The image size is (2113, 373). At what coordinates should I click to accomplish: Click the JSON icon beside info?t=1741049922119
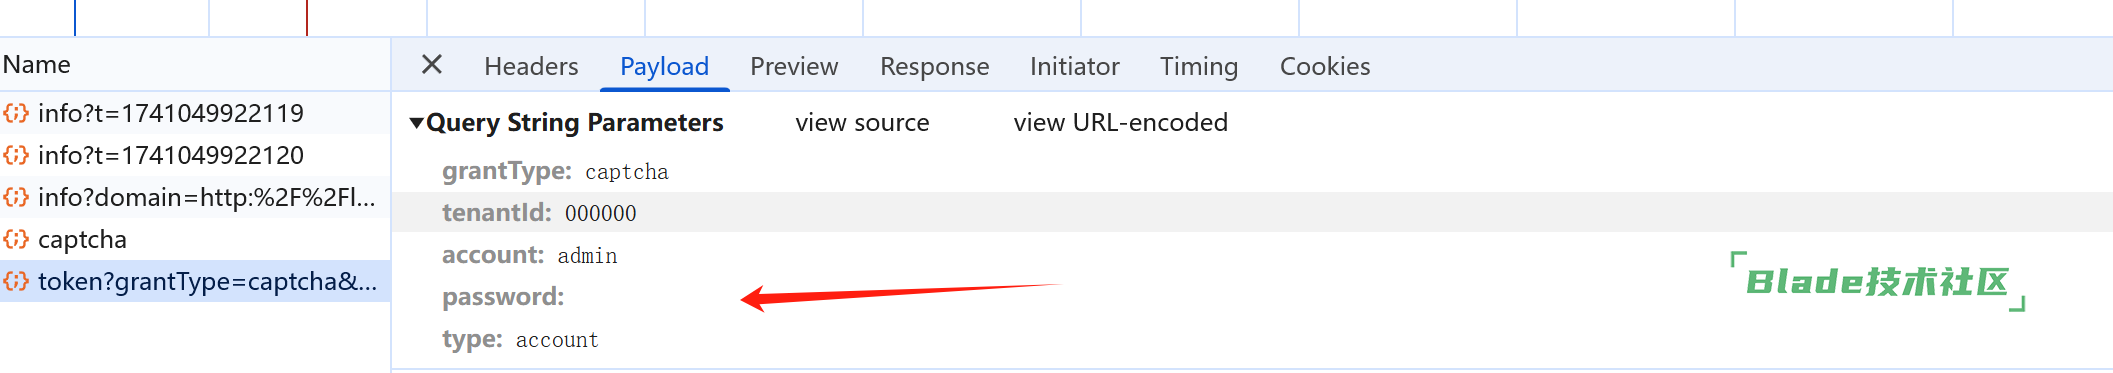[16, 113]
